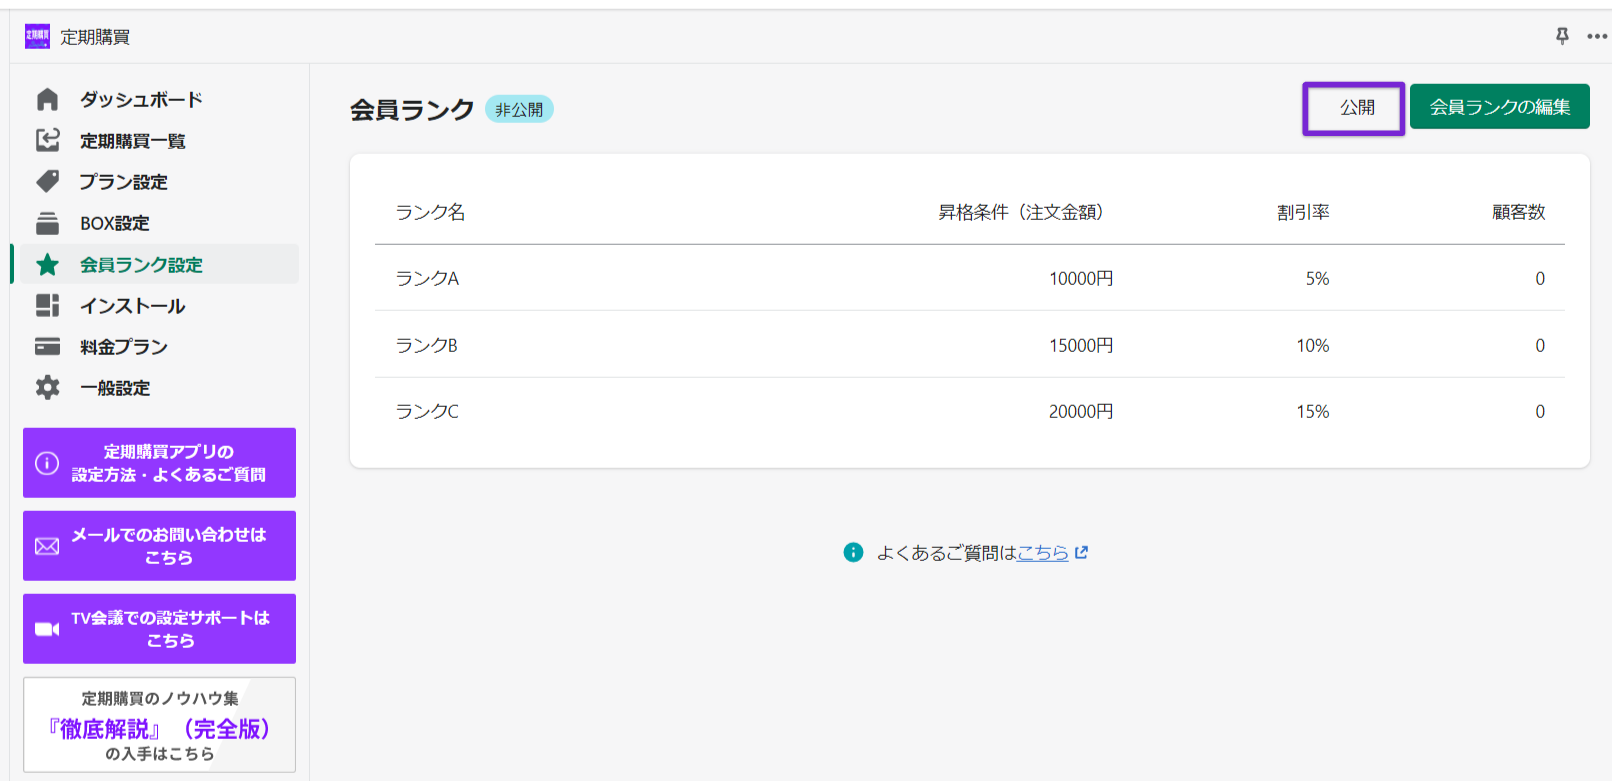Click the TV会議での設定サポート banner
Screen dimensions: 1612x781
coord(160,629)
